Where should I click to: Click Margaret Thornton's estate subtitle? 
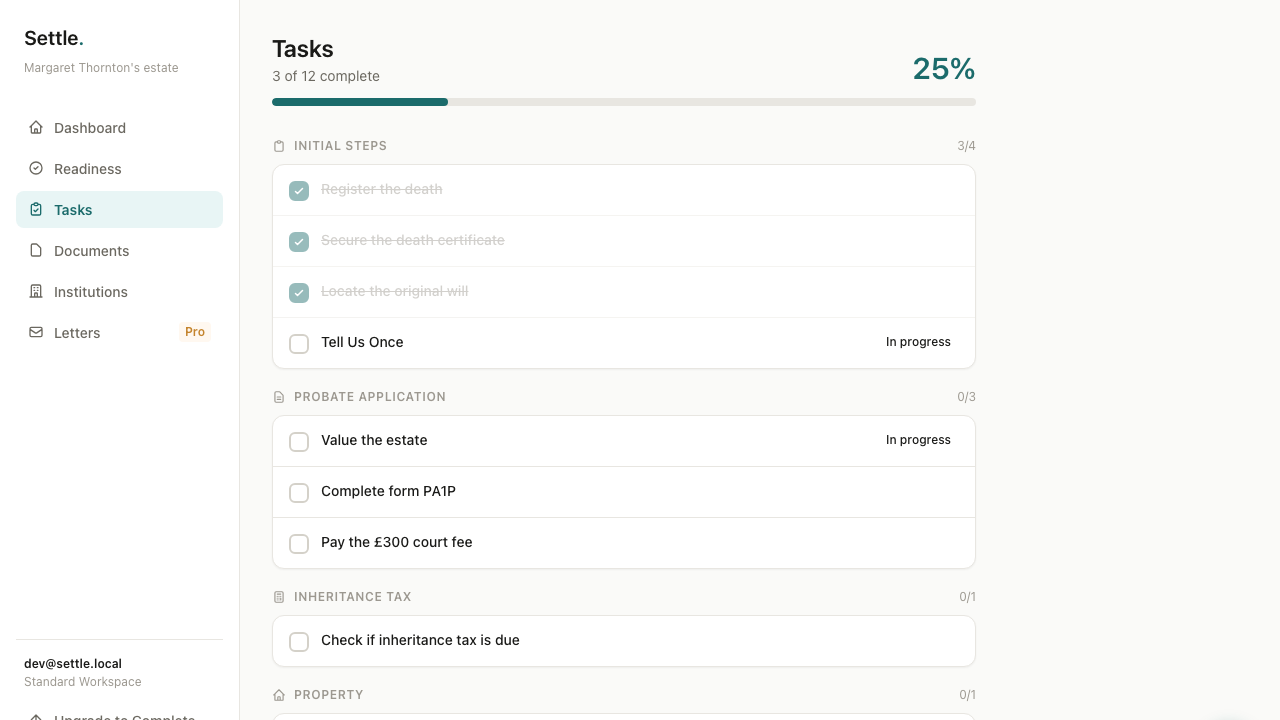click(x=101, y=68)
